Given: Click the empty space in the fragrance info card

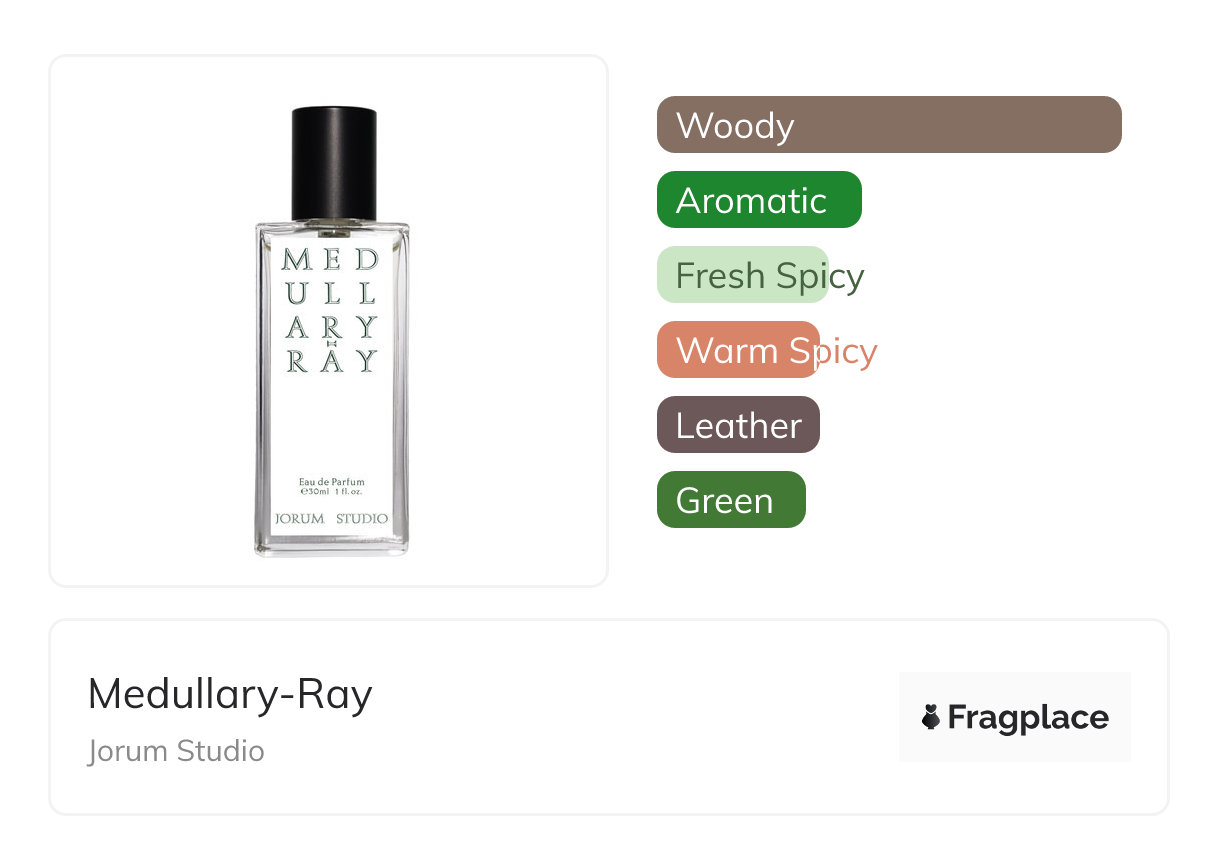Looking at the screenshot, I should pos(620,717).
